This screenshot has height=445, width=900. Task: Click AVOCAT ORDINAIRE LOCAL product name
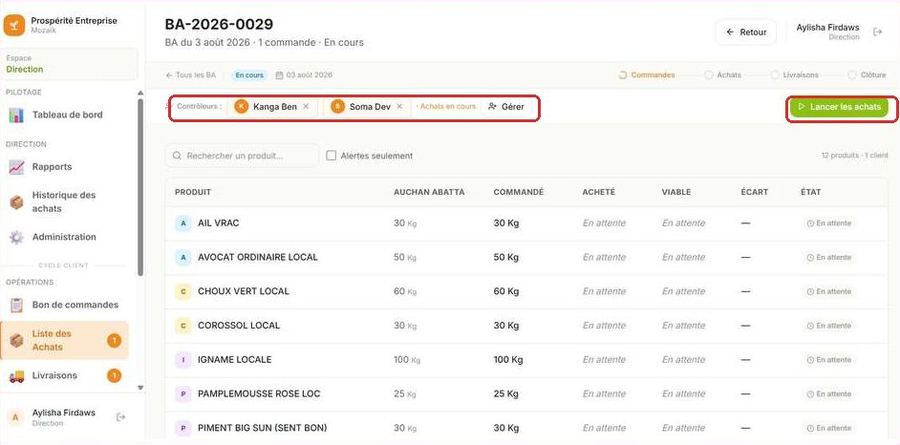258,257
